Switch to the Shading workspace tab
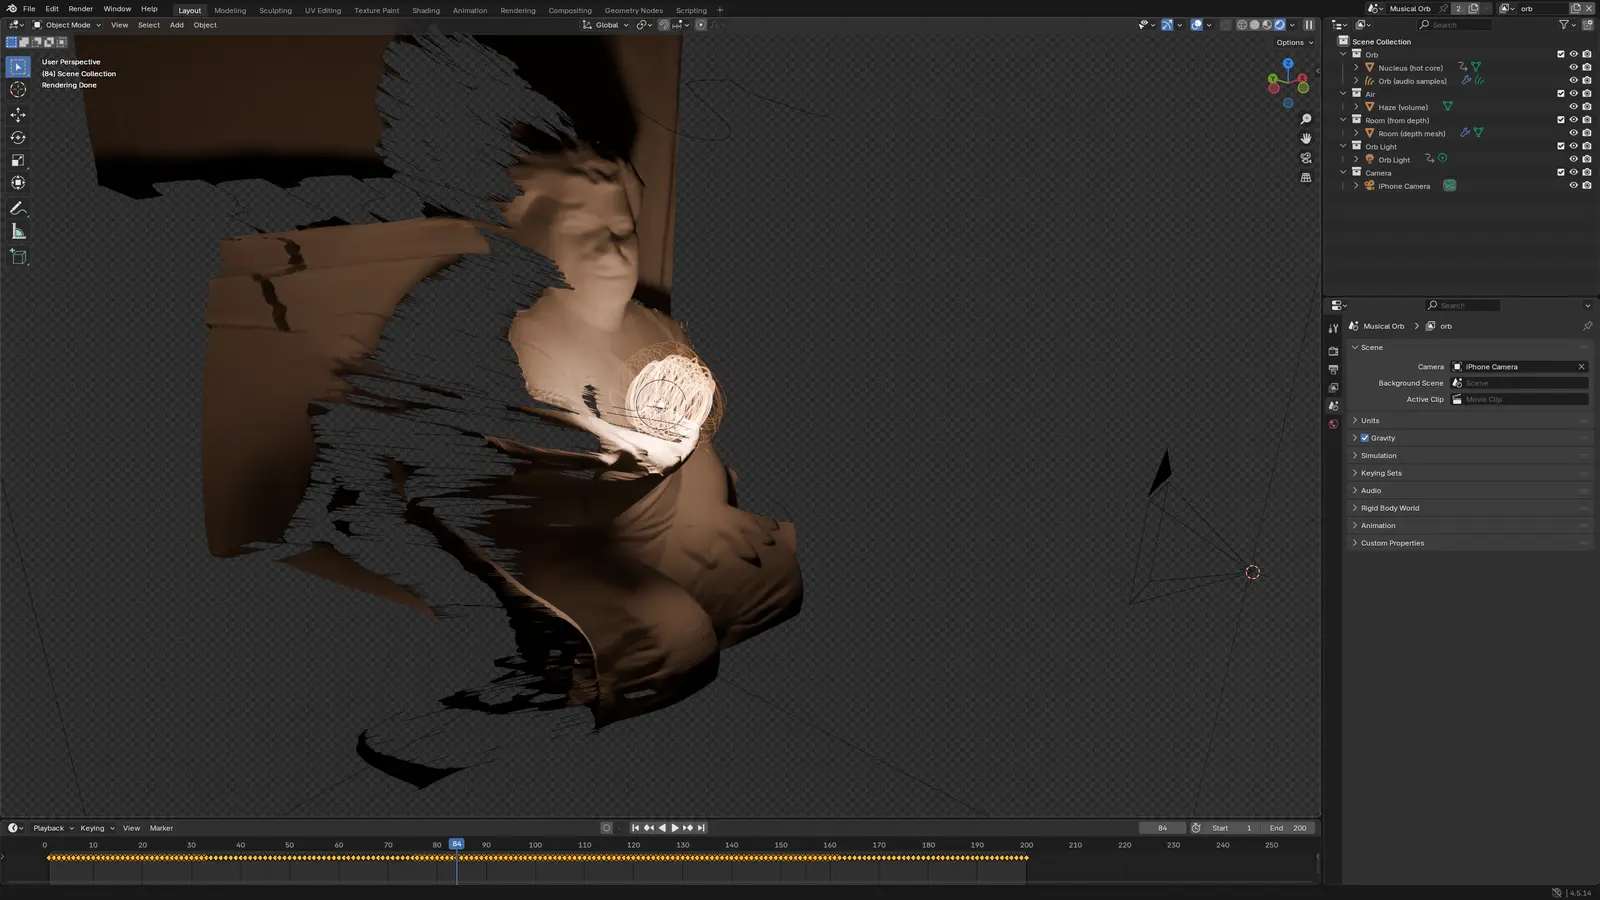Image resolution: width=1600 pixels, height=900 pixels. click(x=426, y=10)
